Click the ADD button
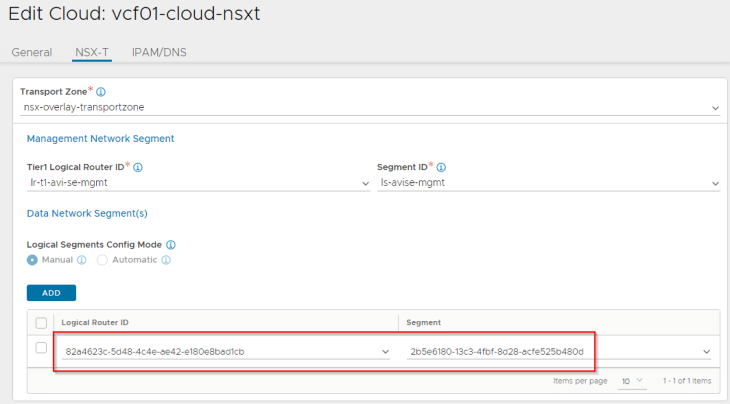 pos(51,293)
